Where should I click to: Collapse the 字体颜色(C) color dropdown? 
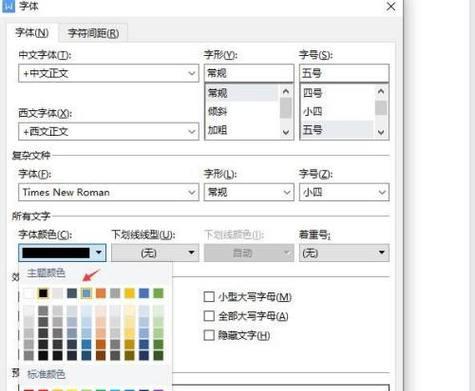tap(62, 253)
